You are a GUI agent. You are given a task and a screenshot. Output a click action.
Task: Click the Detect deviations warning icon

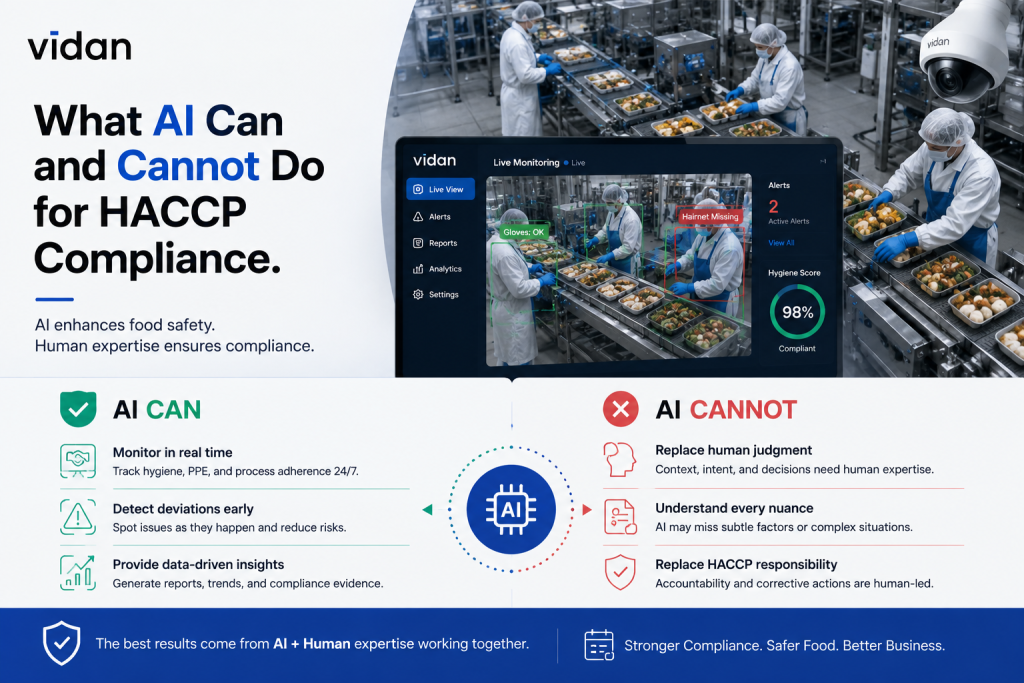click(x=78, y=517)
